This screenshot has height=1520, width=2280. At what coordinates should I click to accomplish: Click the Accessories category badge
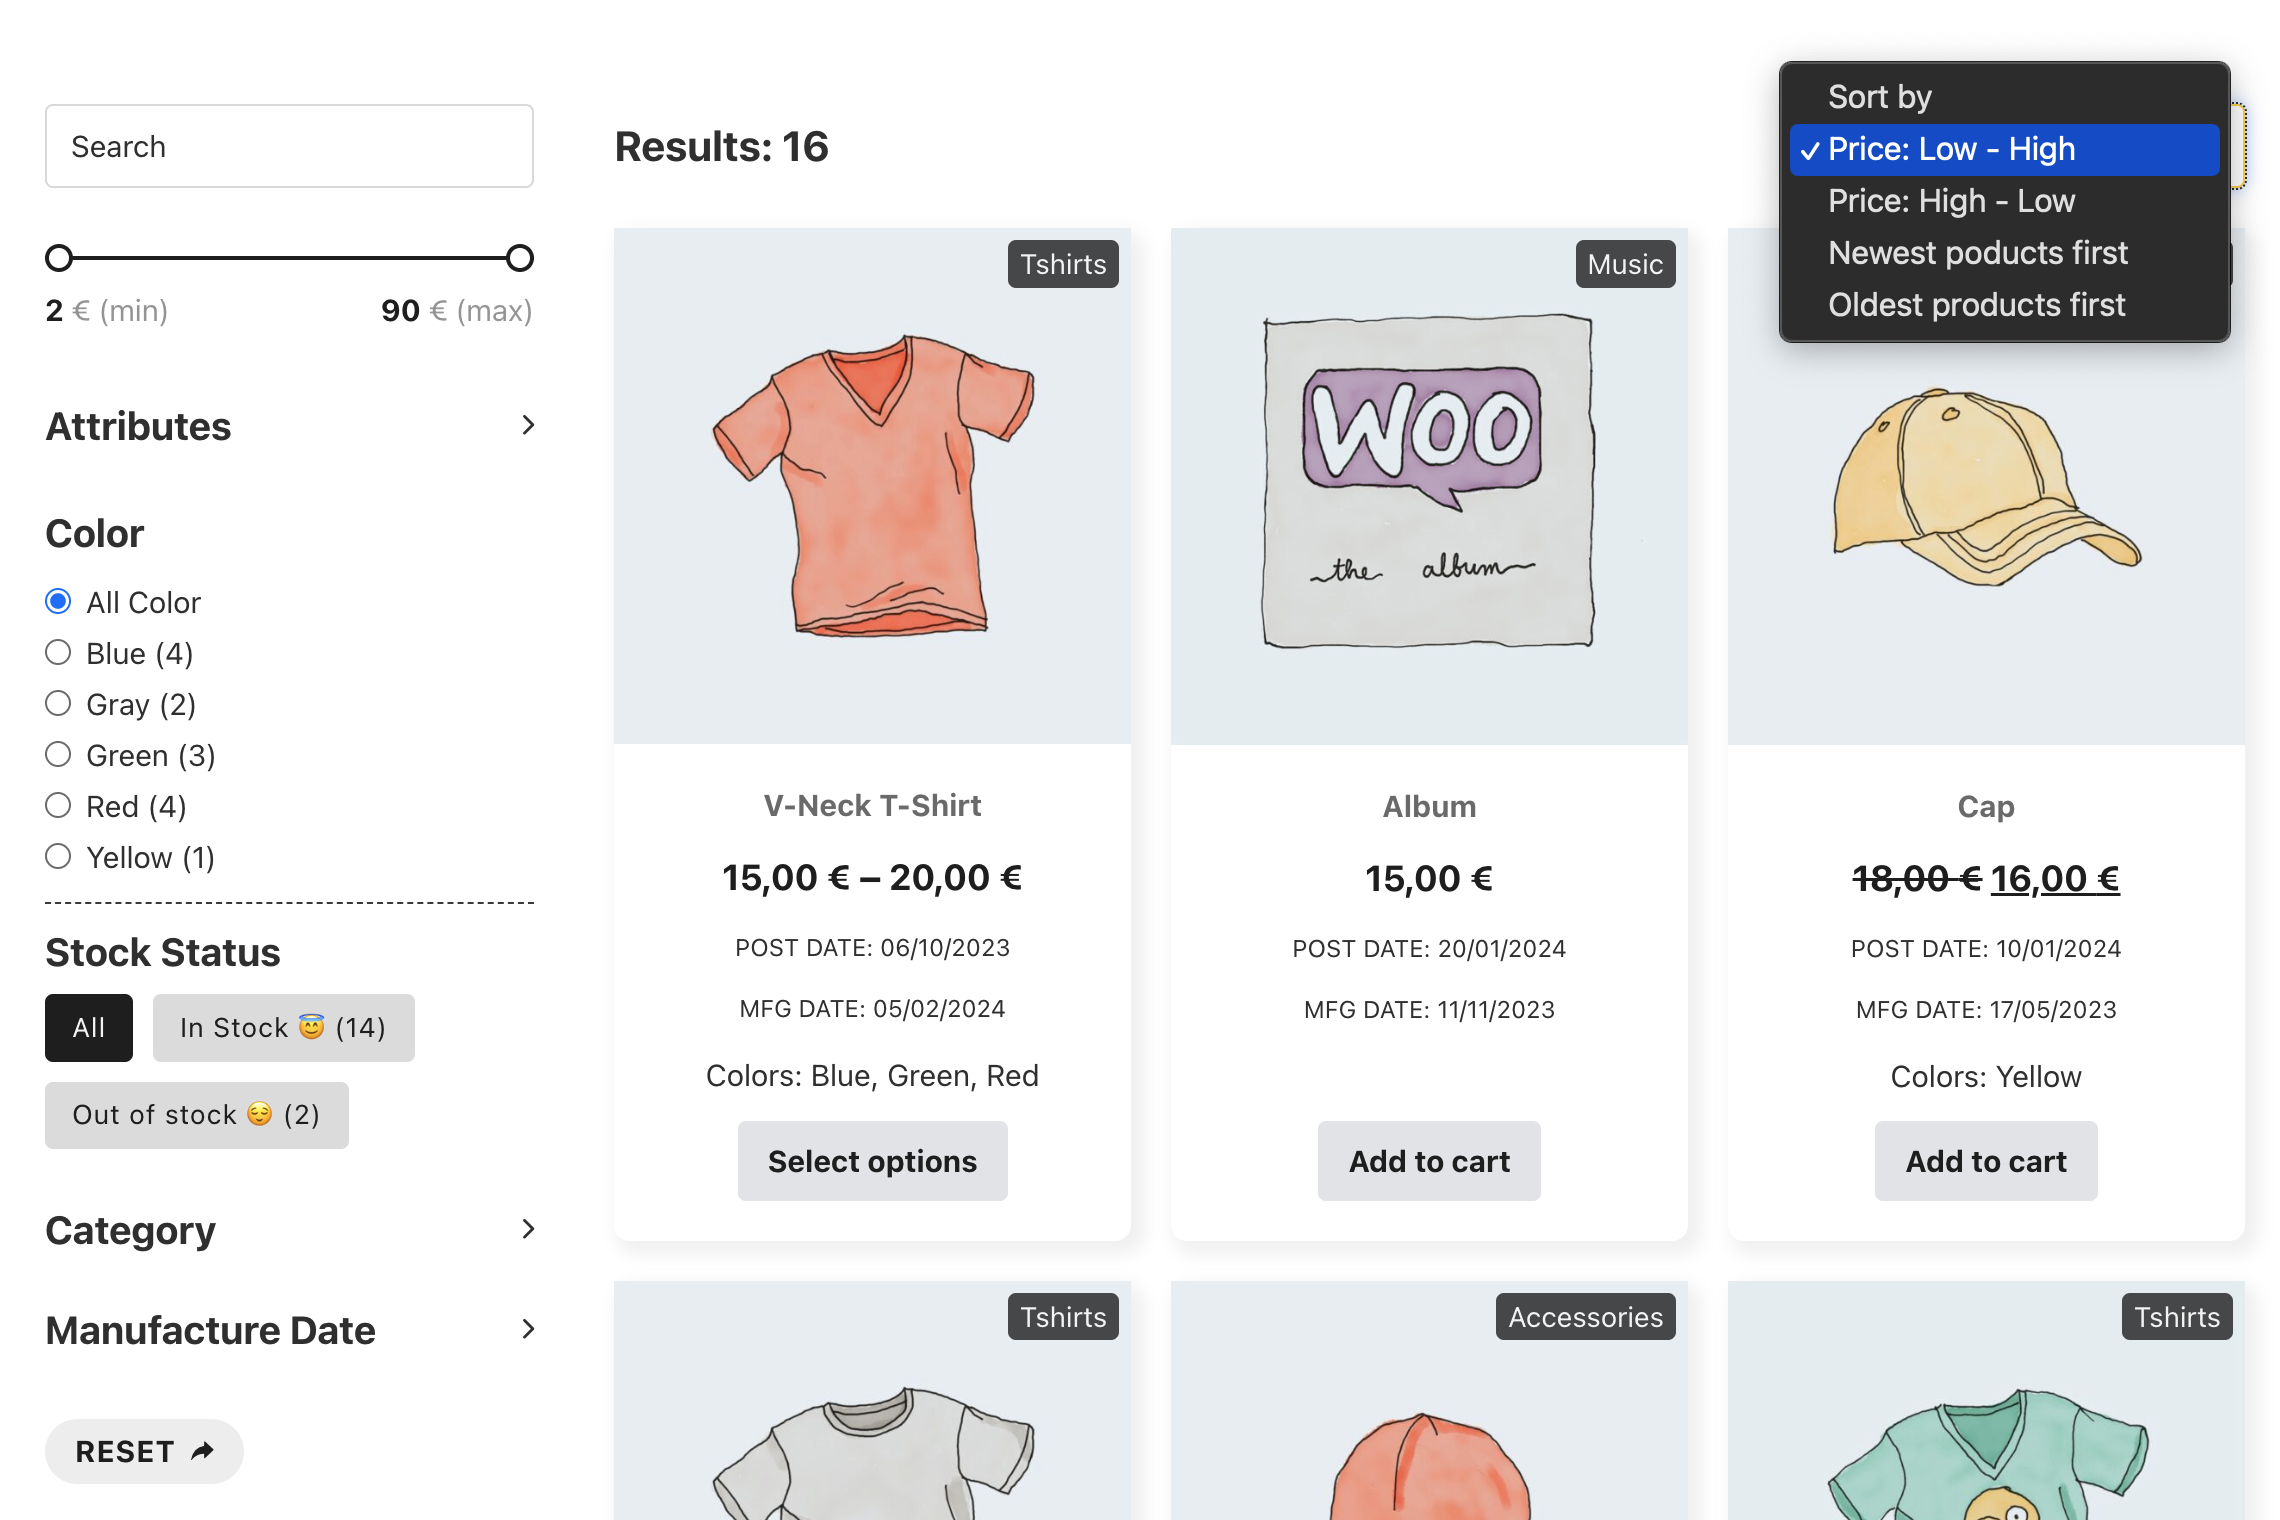click(1584, 1317)
